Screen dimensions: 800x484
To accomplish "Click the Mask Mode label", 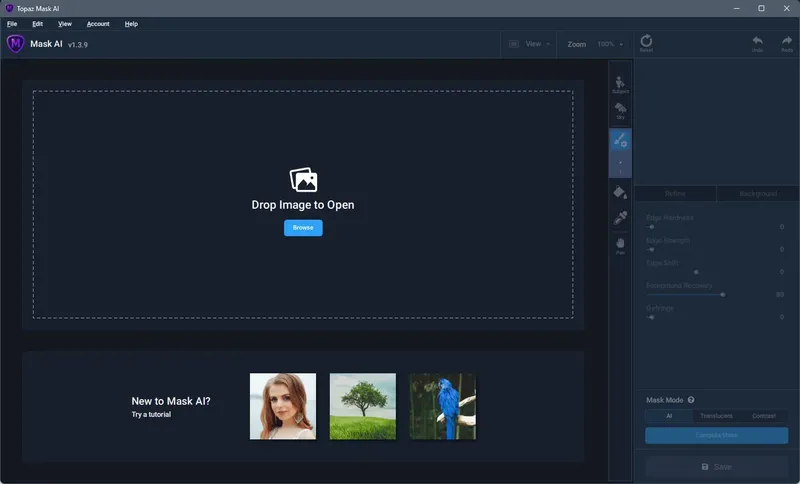I will coord(664,400).
